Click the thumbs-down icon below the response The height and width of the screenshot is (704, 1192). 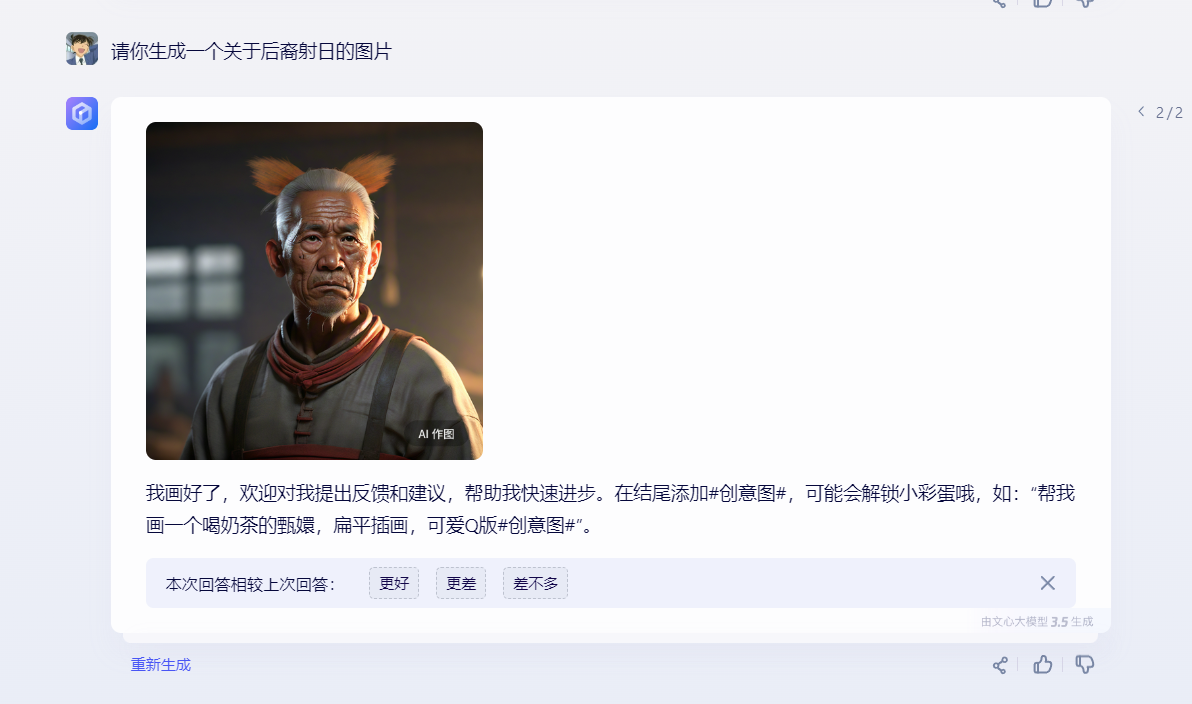[x=1085, y=664]
